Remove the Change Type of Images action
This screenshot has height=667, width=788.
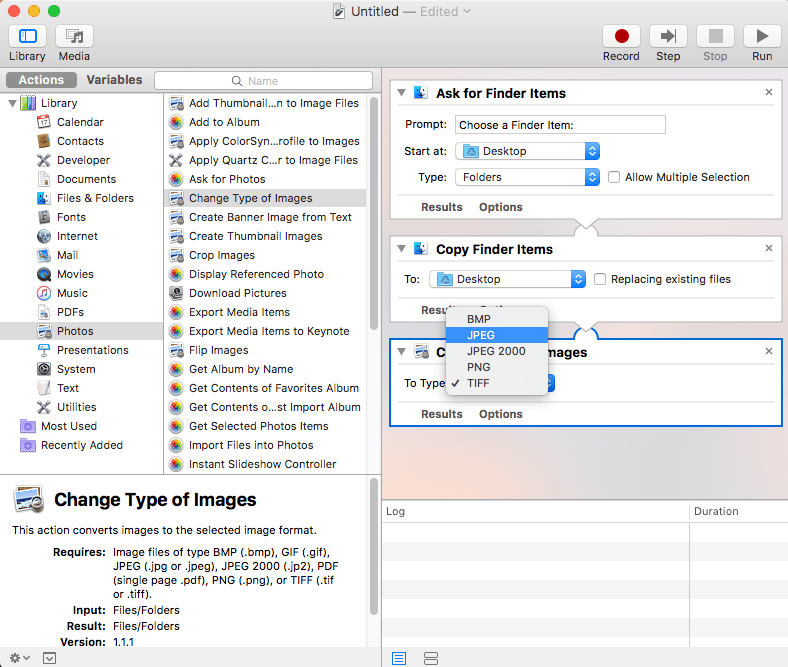768,351
